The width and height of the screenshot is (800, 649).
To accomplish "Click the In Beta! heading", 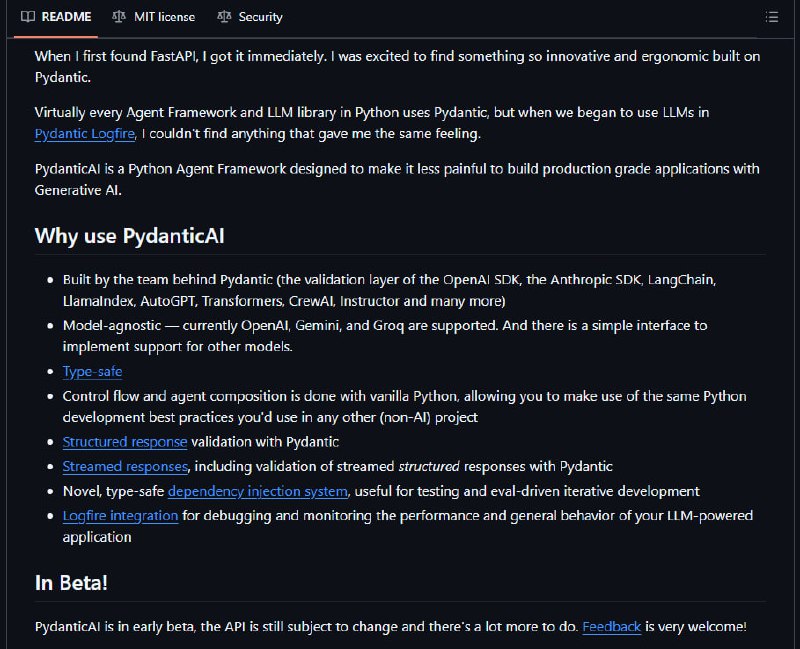I will [x=71, y=583].
